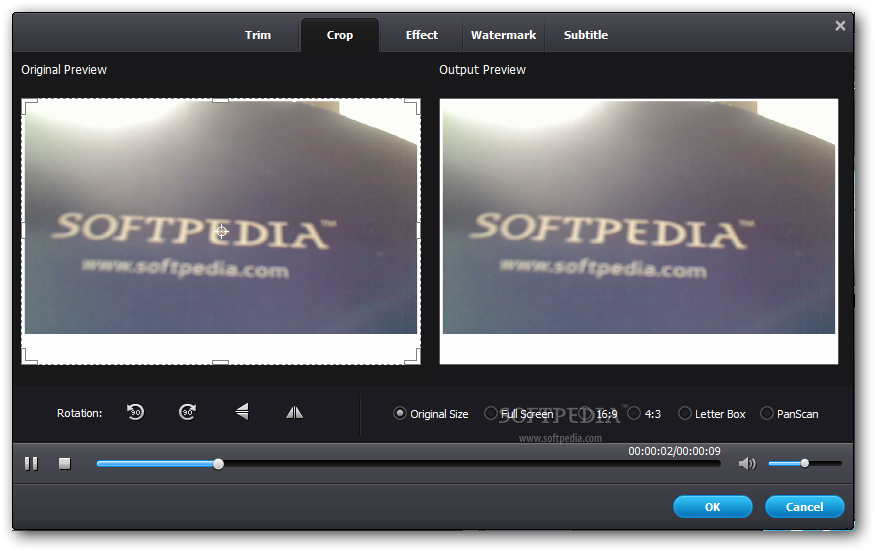Mute the audio via speaker icon
875x551 pixels.
[x=747, y=463]
